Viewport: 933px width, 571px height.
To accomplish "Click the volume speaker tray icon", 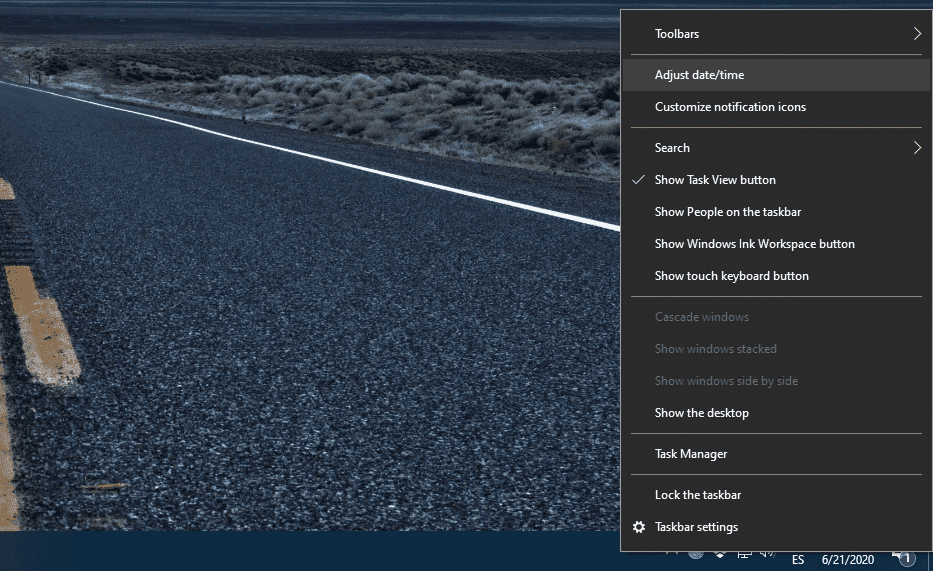I will pos(767,554).
